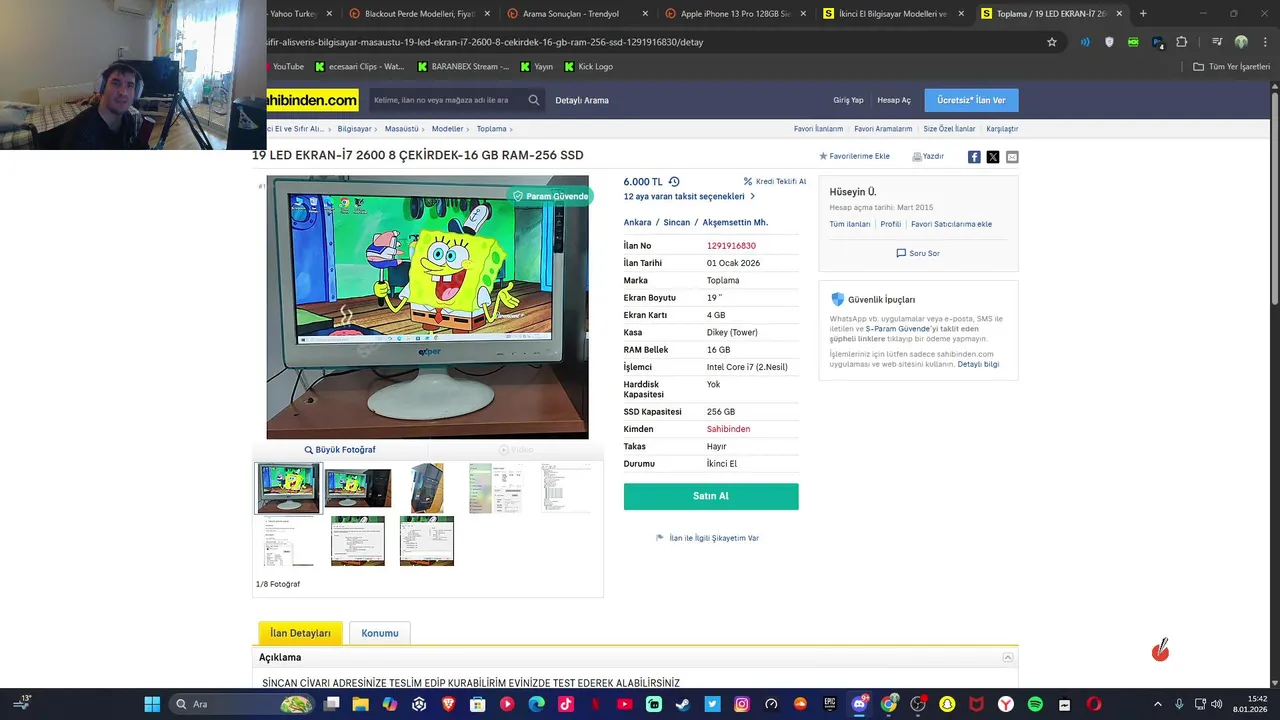The image size is (1280, 720).
Task: Click Giriş Yap link
Action: 848,100
